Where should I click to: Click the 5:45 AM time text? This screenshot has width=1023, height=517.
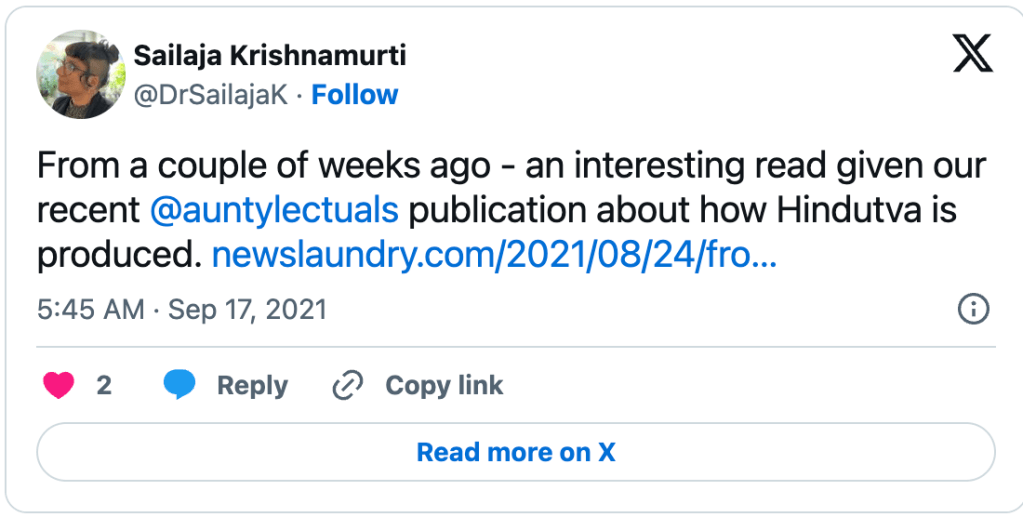90,310
